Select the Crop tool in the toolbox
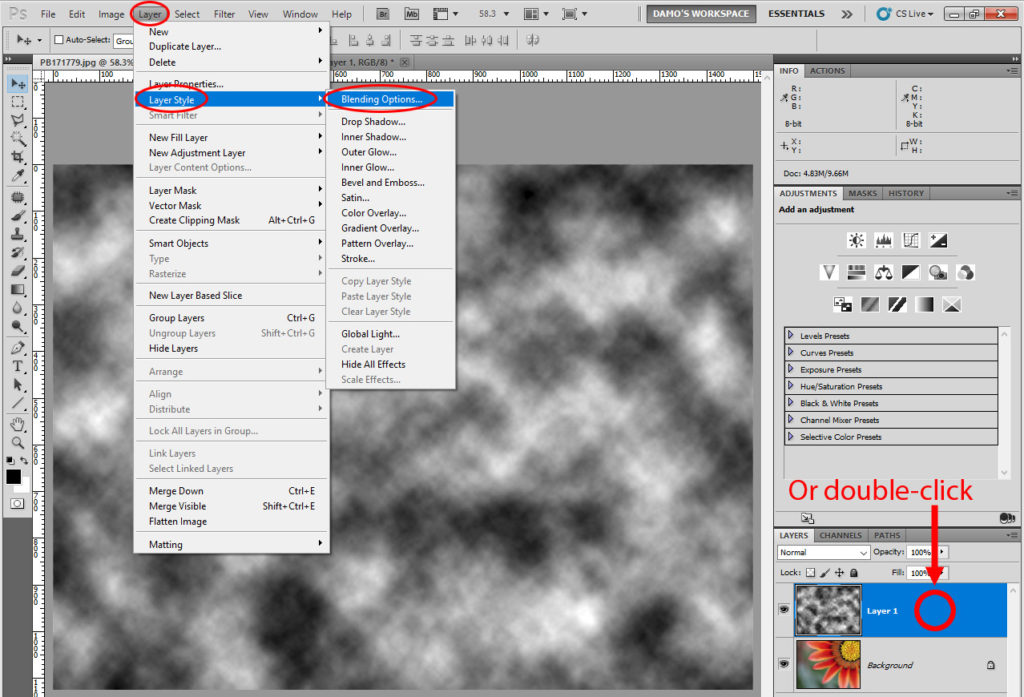Image resolution: width=1024 pixels, height=697 pixels. 18,157
